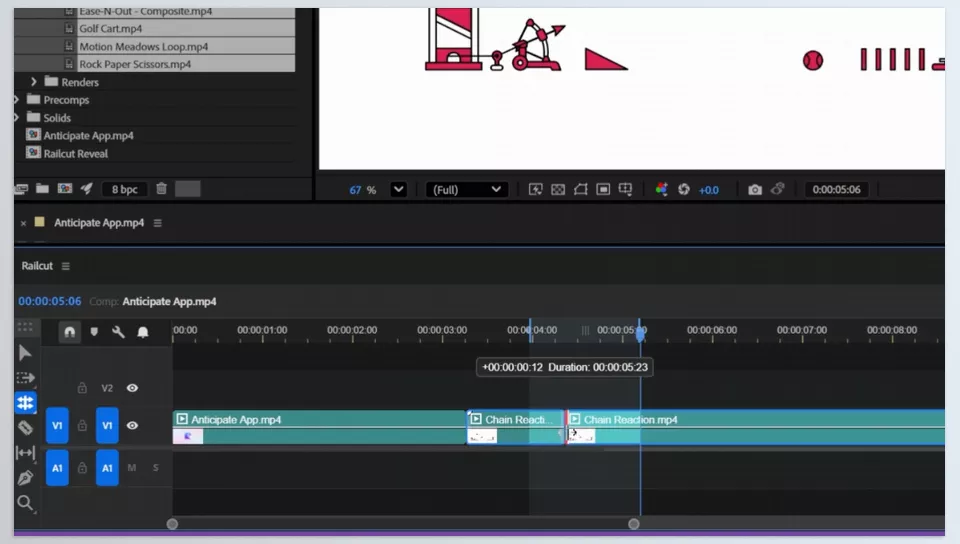Click the Region of Interest icon
Screen dimensions: 960x544
[x=603, y=190]
